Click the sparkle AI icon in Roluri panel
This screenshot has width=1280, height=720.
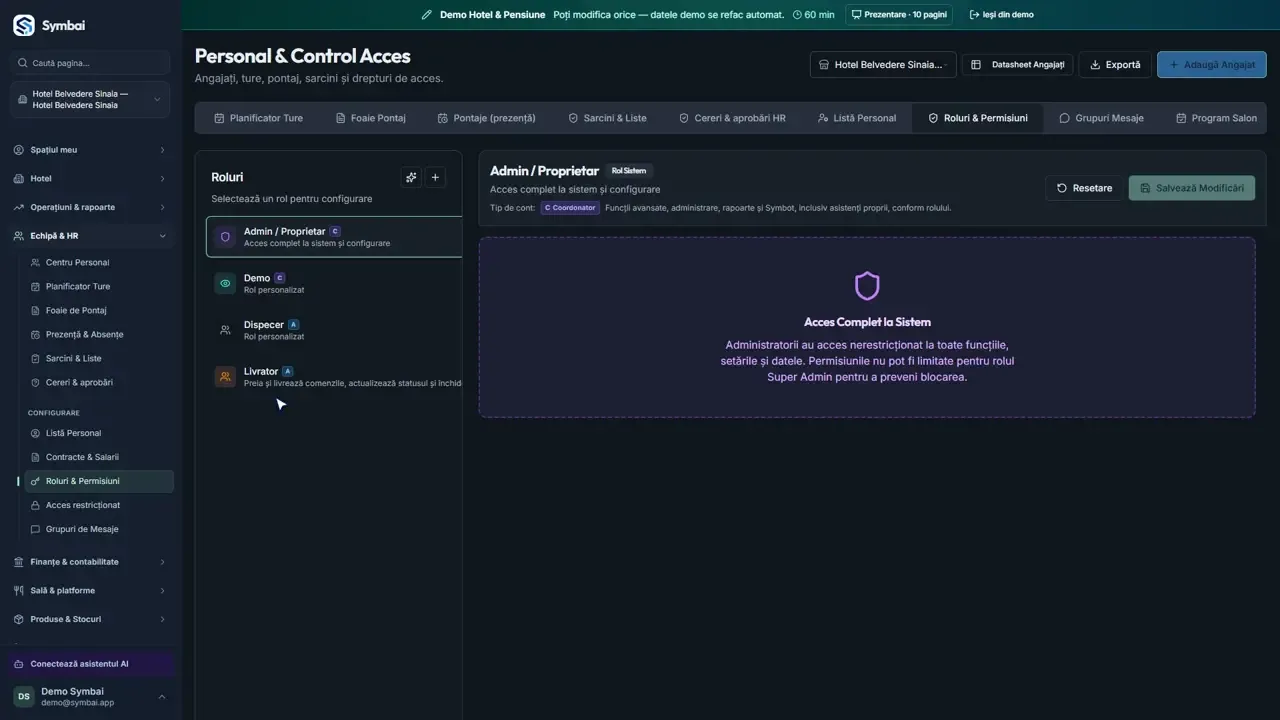point(411,177)
